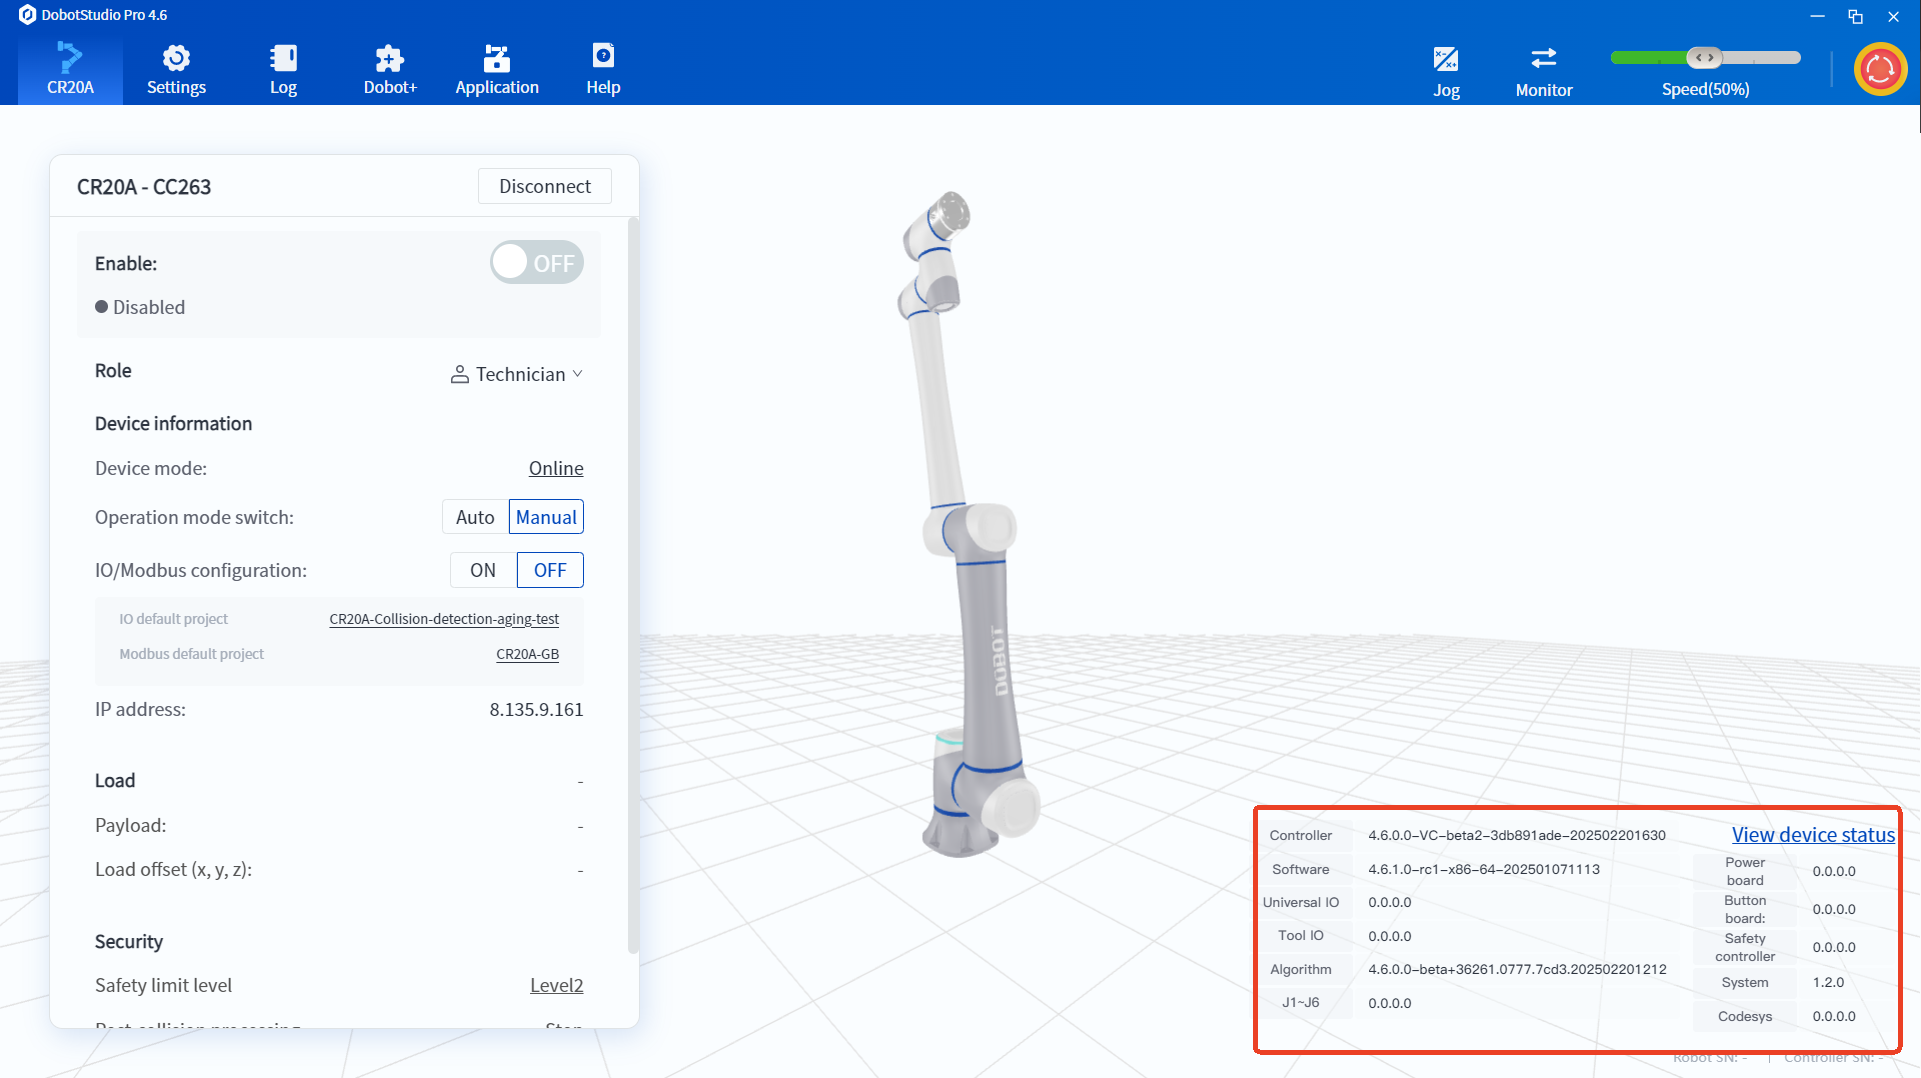Click the Disconnect button
Image resolution: width=1921 pixels, height=1078 pixels.
tap(544, 186)
